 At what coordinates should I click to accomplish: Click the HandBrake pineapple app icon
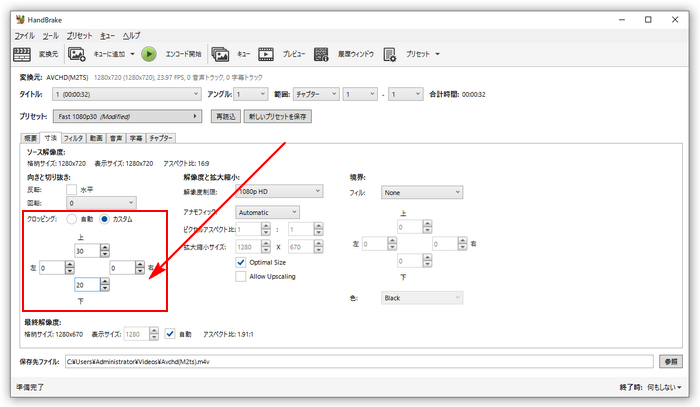(x=20, y=20)
